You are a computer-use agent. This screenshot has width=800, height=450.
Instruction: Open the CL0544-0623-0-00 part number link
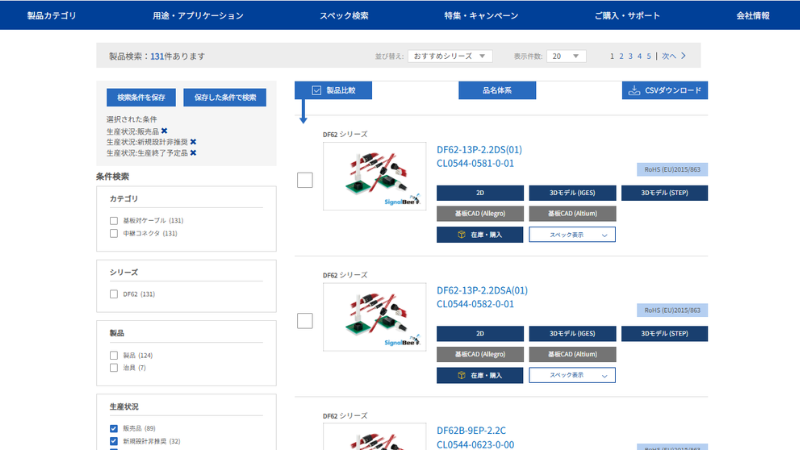(475, 444)
